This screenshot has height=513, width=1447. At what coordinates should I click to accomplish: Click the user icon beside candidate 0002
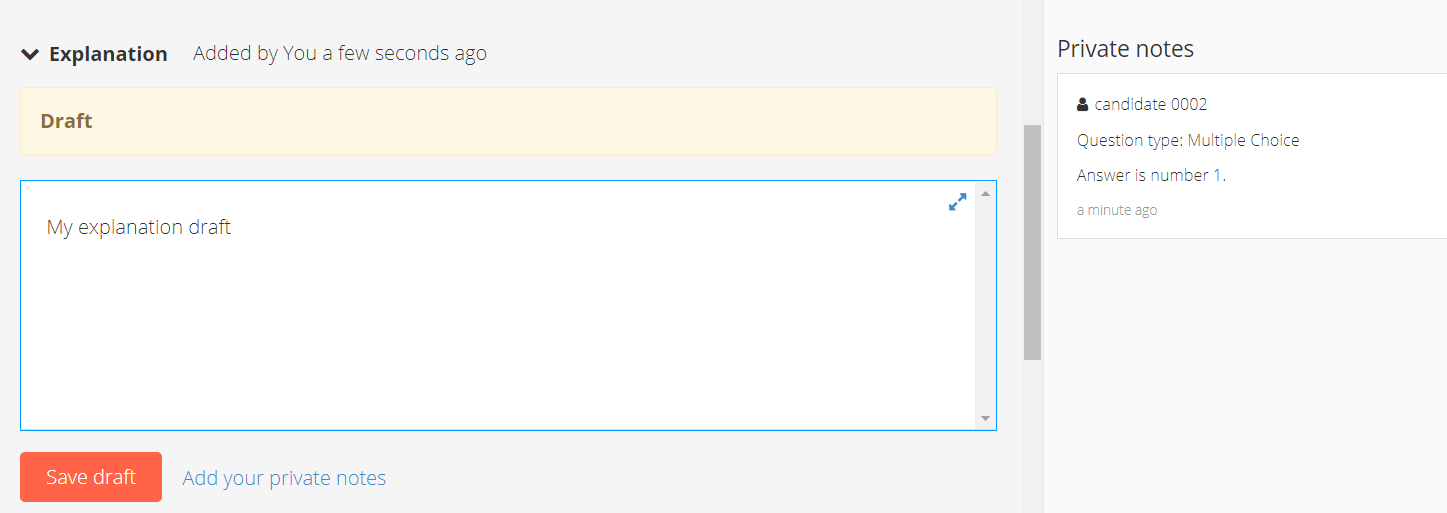tap(1082, 104)
